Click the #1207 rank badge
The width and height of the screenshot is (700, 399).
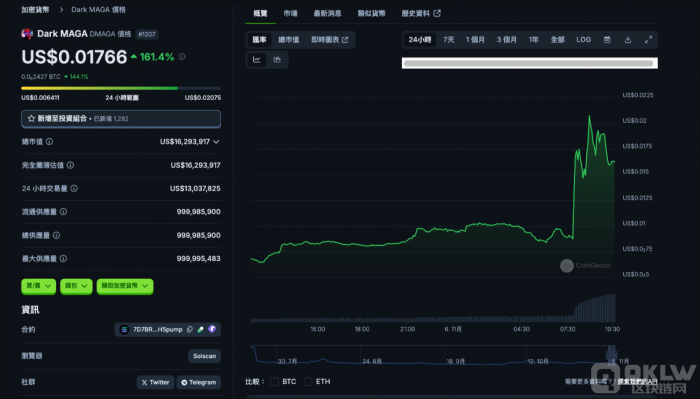point(147,34)
